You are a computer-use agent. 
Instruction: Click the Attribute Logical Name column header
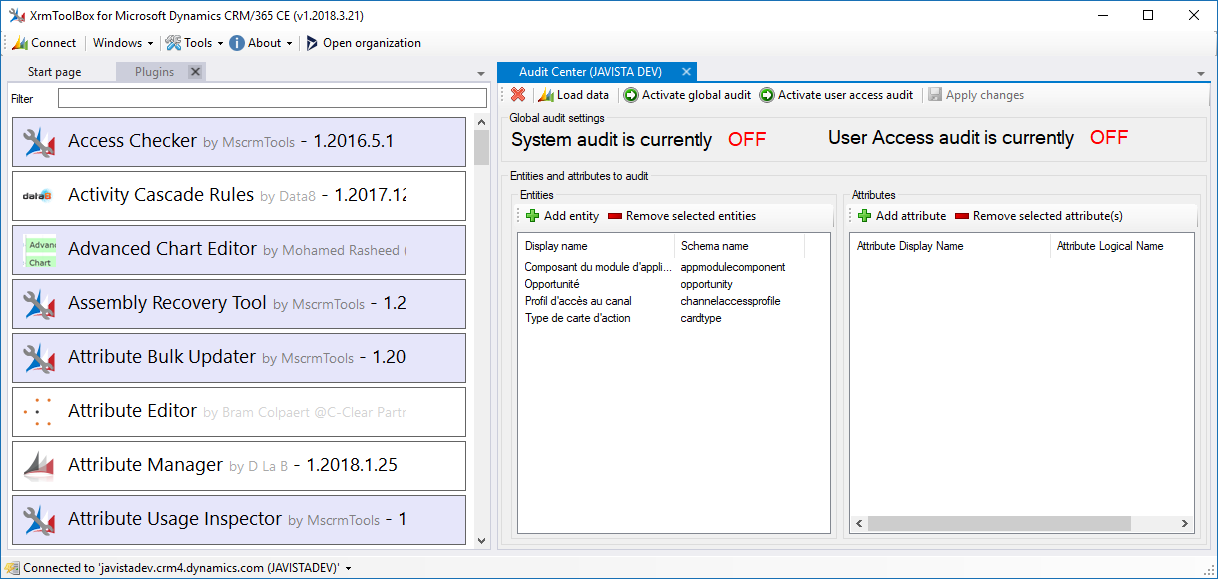[1121, 246]
